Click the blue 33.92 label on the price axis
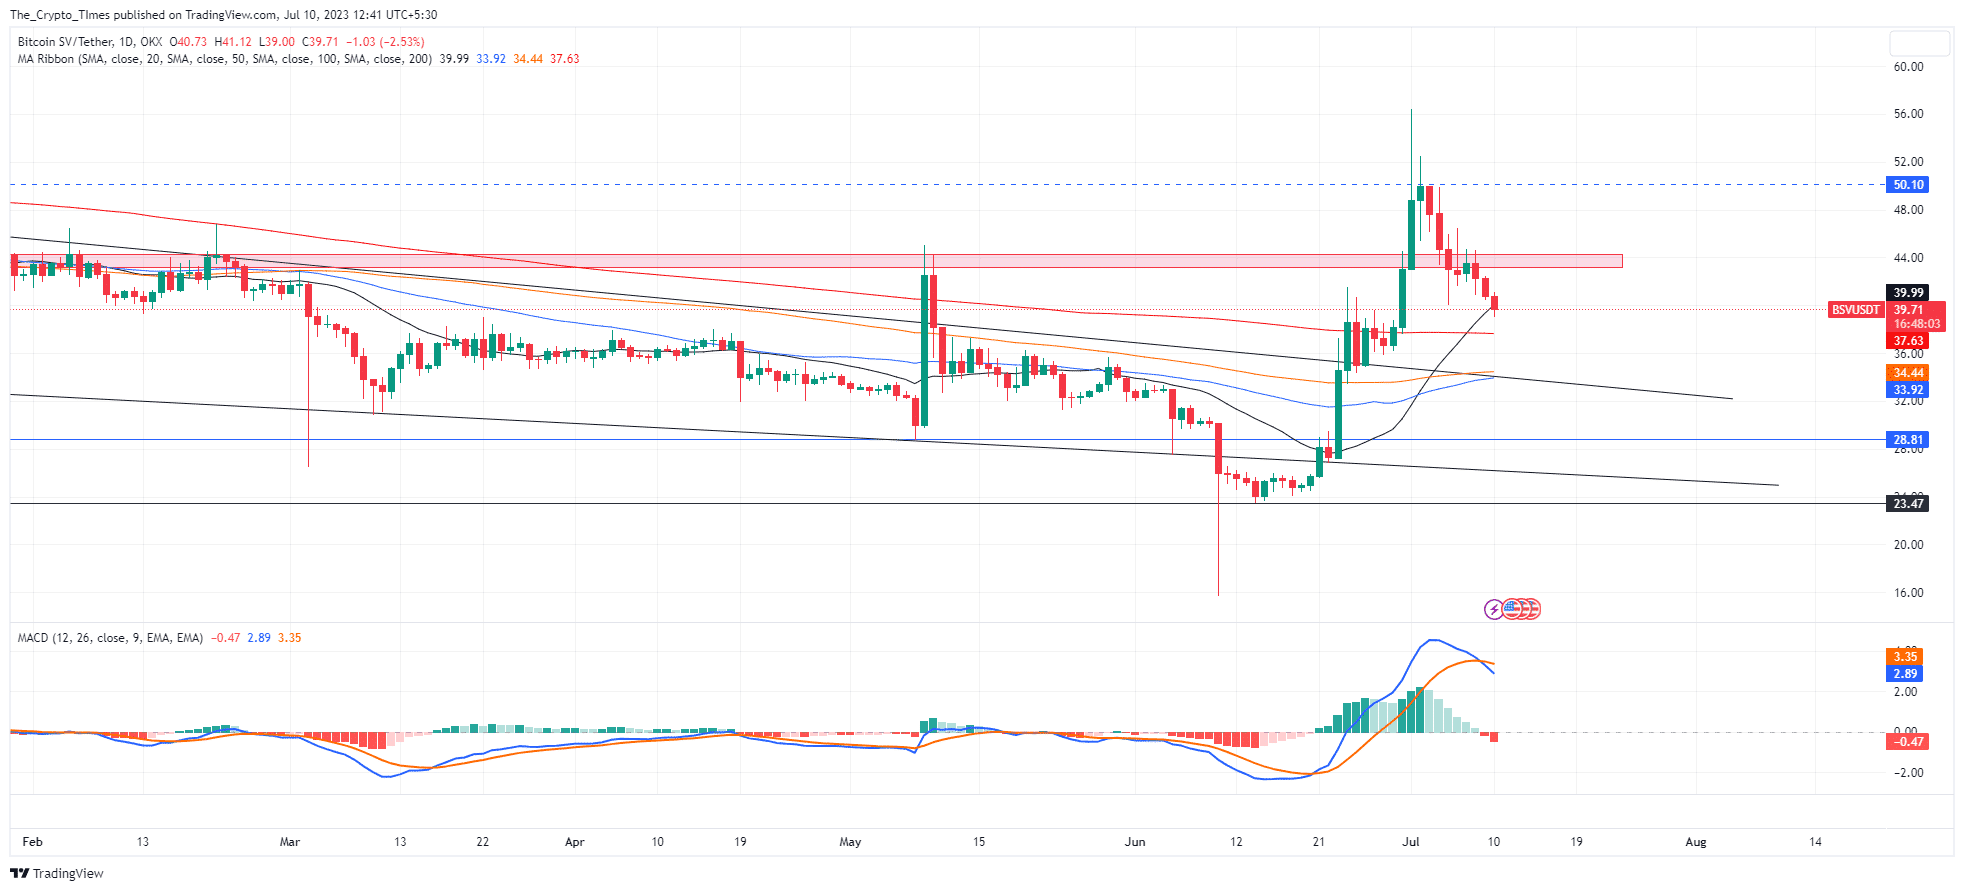This screenshot has height=891, width=1964. pos(1907,390)
